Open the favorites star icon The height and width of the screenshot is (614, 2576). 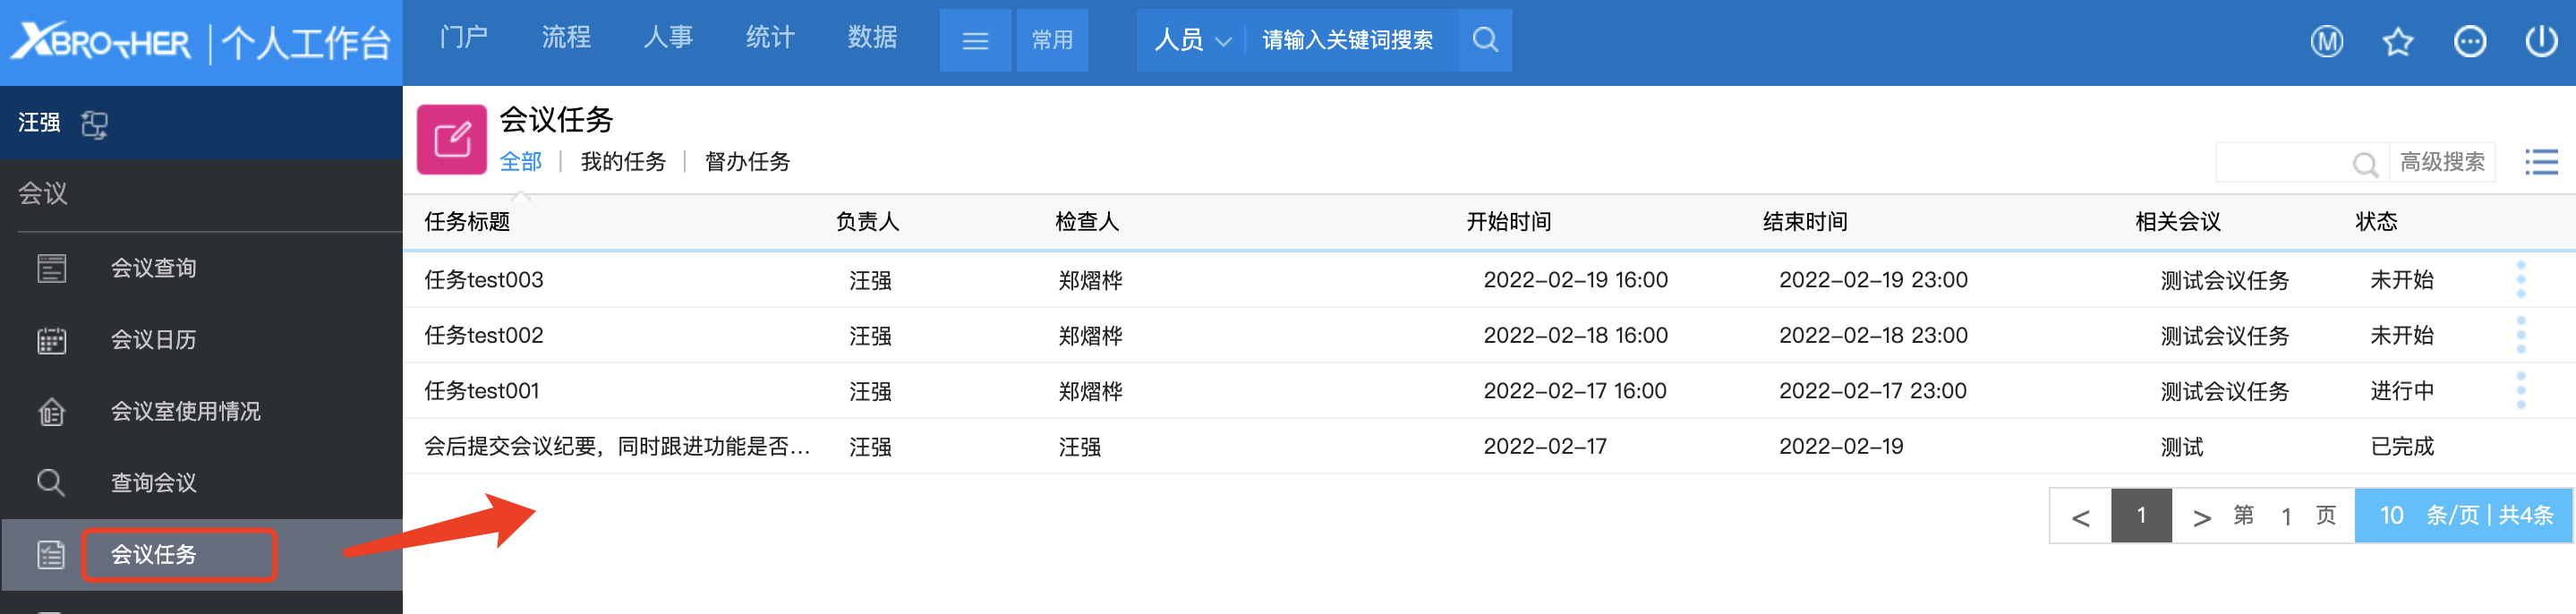coord(2397,41)
